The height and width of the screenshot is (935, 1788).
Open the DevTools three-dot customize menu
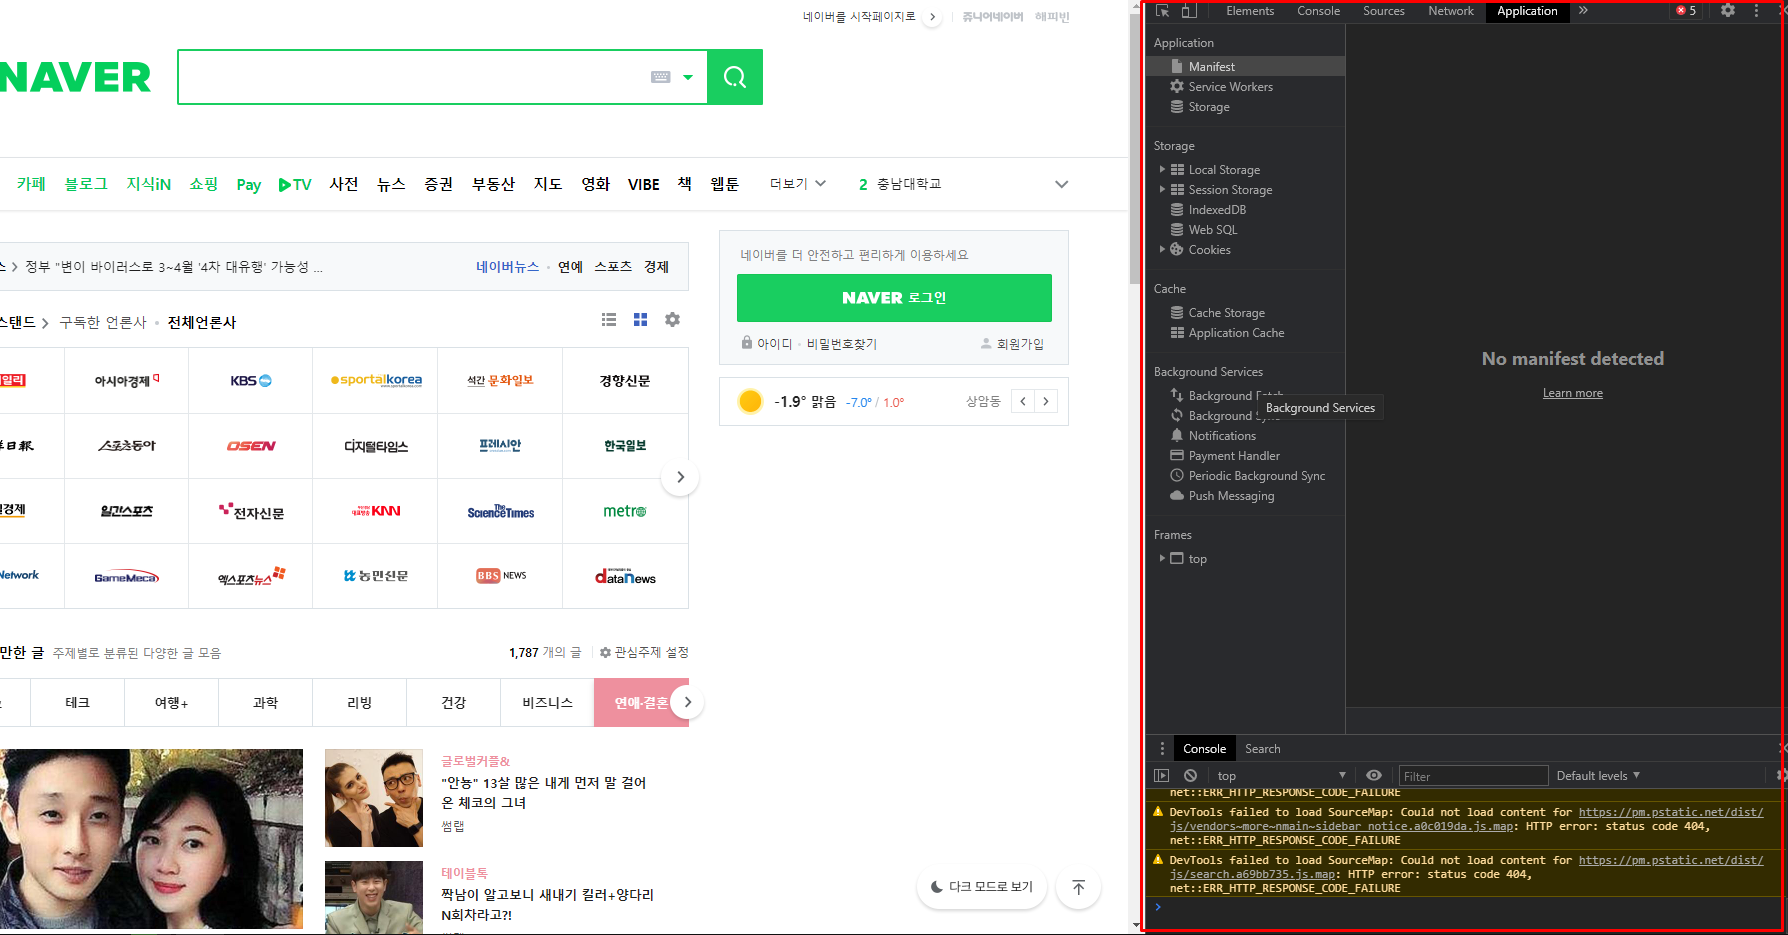1756,11
